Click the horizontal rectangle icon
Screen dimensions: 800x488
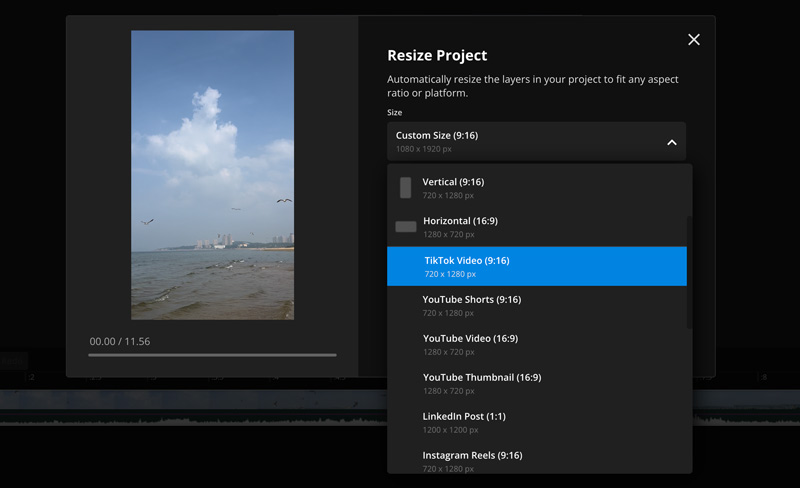[x=406, y=227]
